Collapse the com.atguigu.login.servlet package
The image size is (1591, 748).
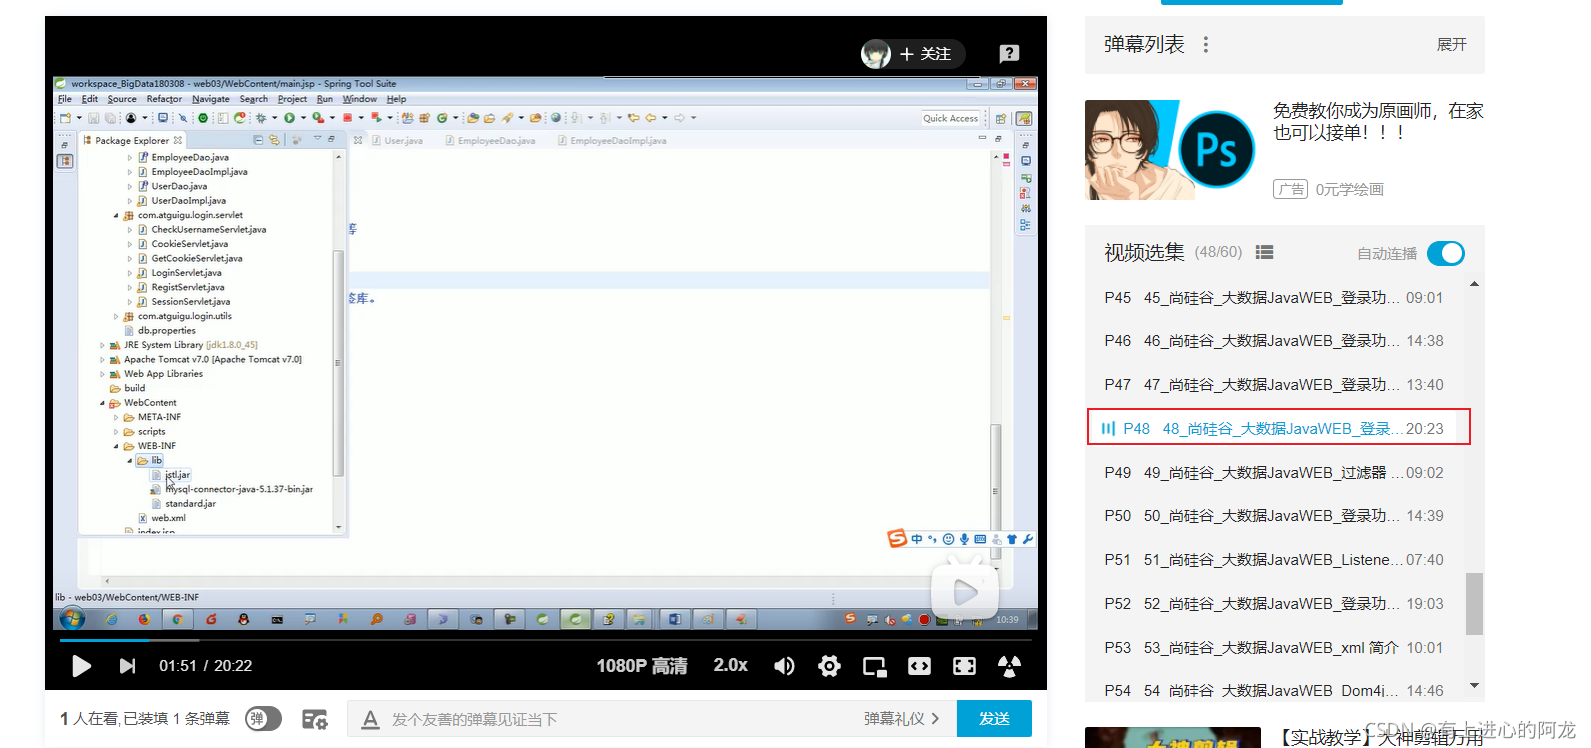pyautogui.click(x=116, y=216)
